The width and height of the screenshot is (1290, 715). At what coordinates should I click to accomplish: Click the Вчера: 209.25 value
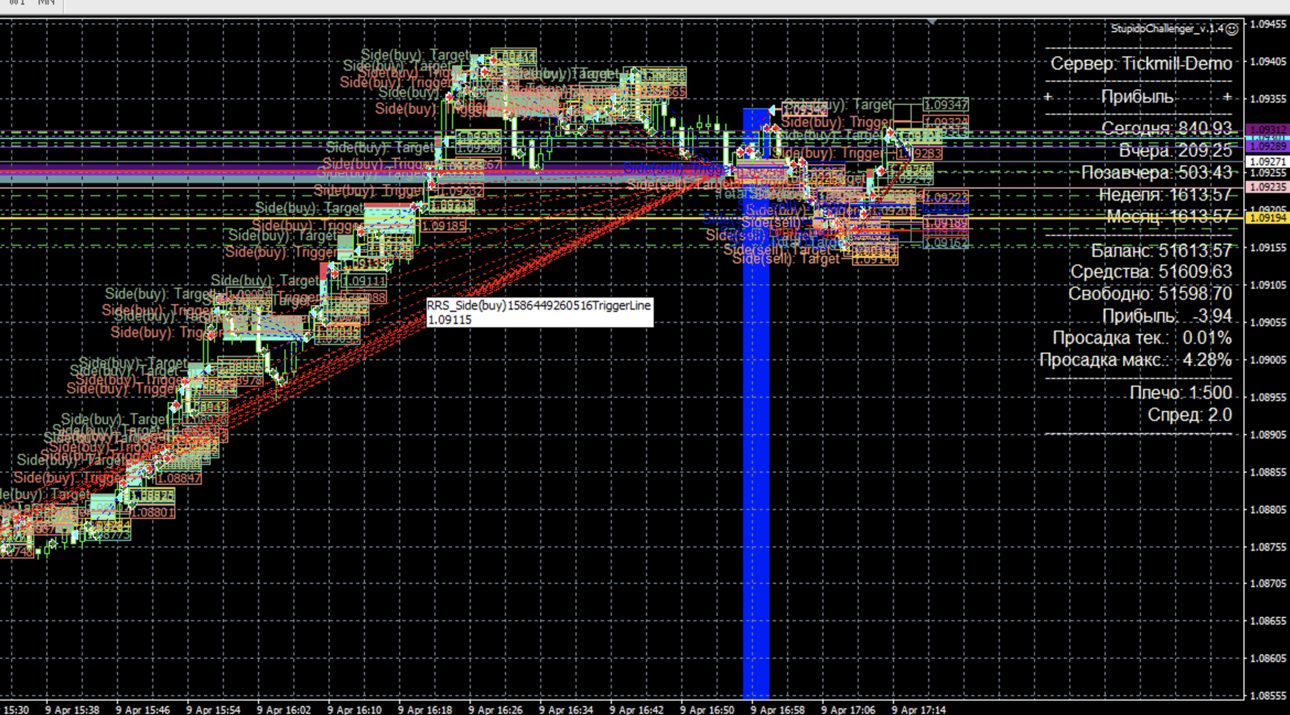point(1175,150)
